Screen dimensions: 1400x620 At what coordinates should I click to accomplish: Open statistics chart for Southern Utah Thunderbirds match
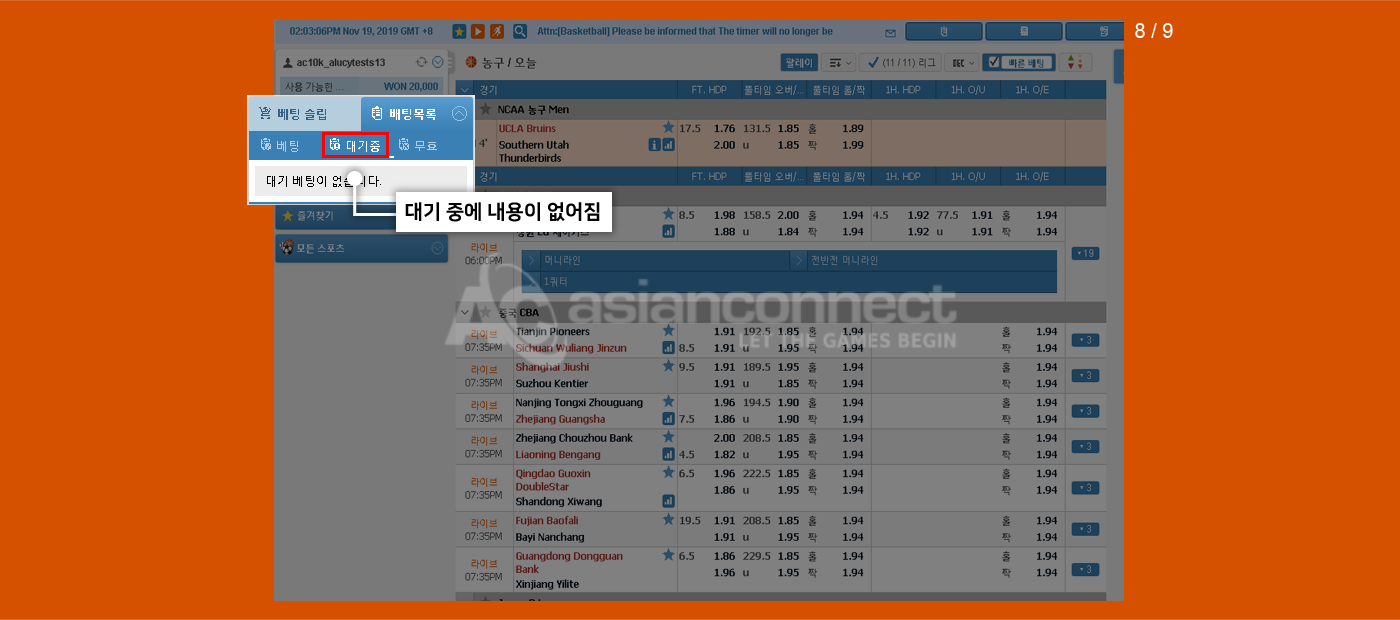pyautogui.click(x=668, y=145)
